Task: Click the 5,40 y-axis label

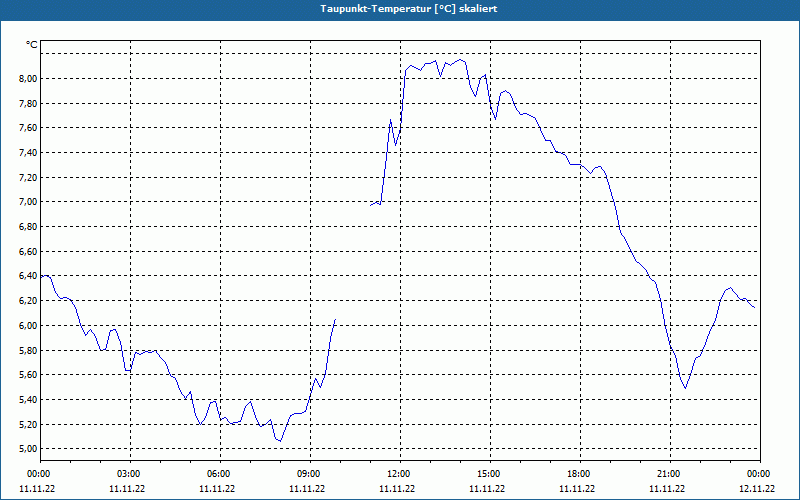Action: 28,399
